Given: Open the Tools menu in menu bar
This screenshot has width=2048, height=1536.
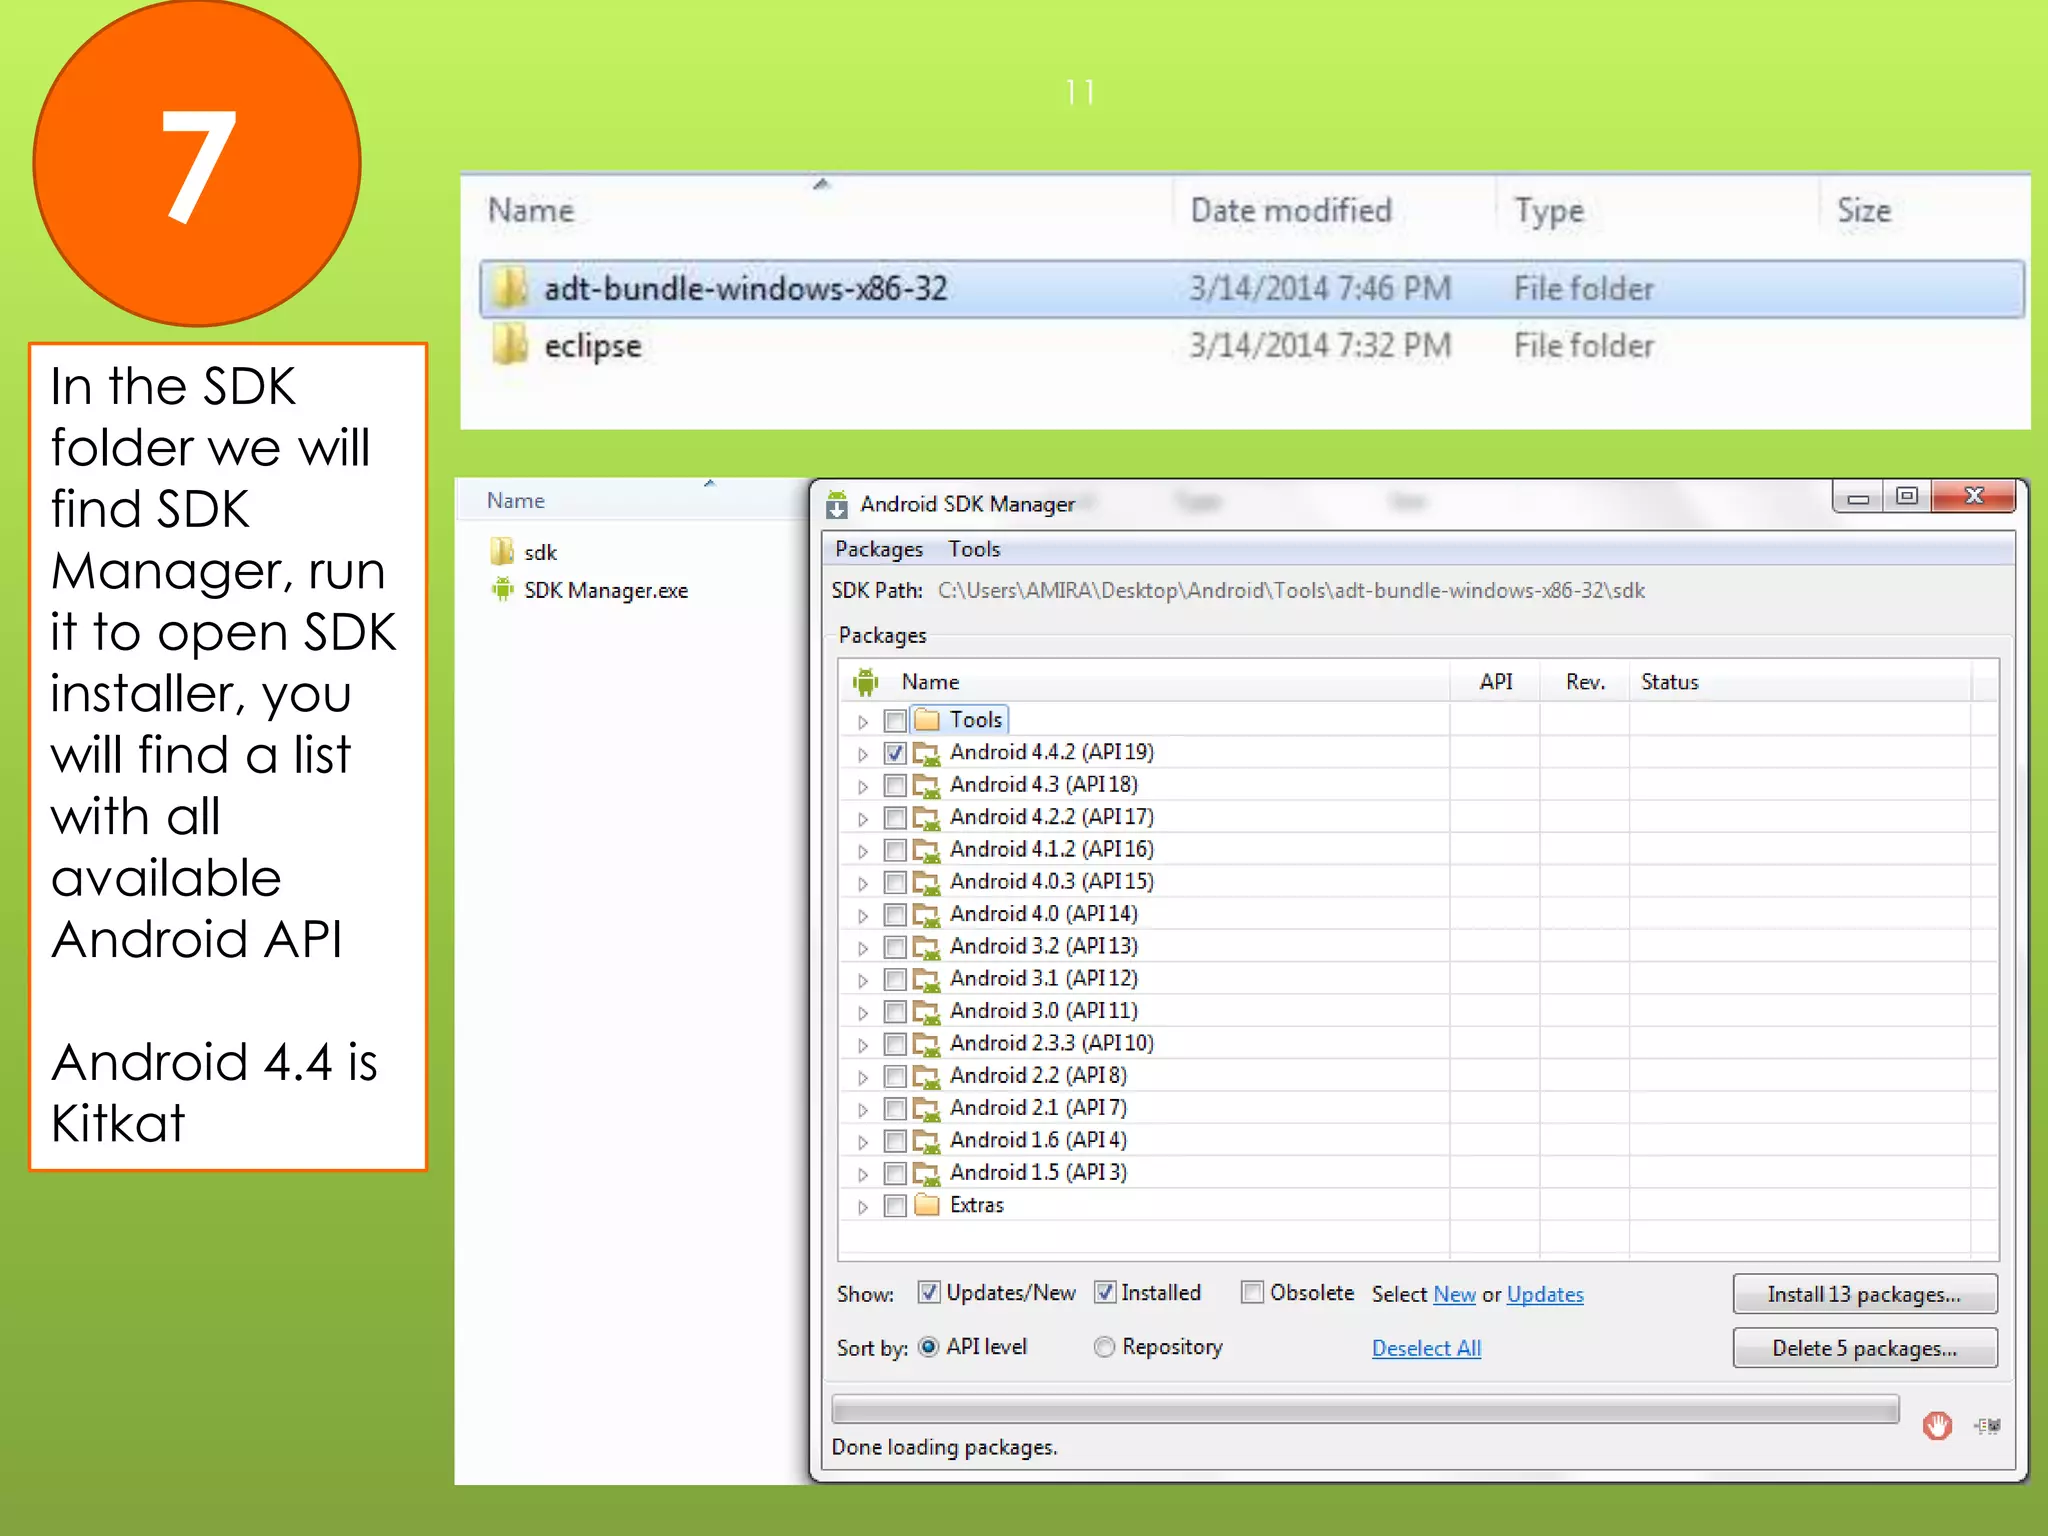Looking at the screenshot, I should click(974, 549).
